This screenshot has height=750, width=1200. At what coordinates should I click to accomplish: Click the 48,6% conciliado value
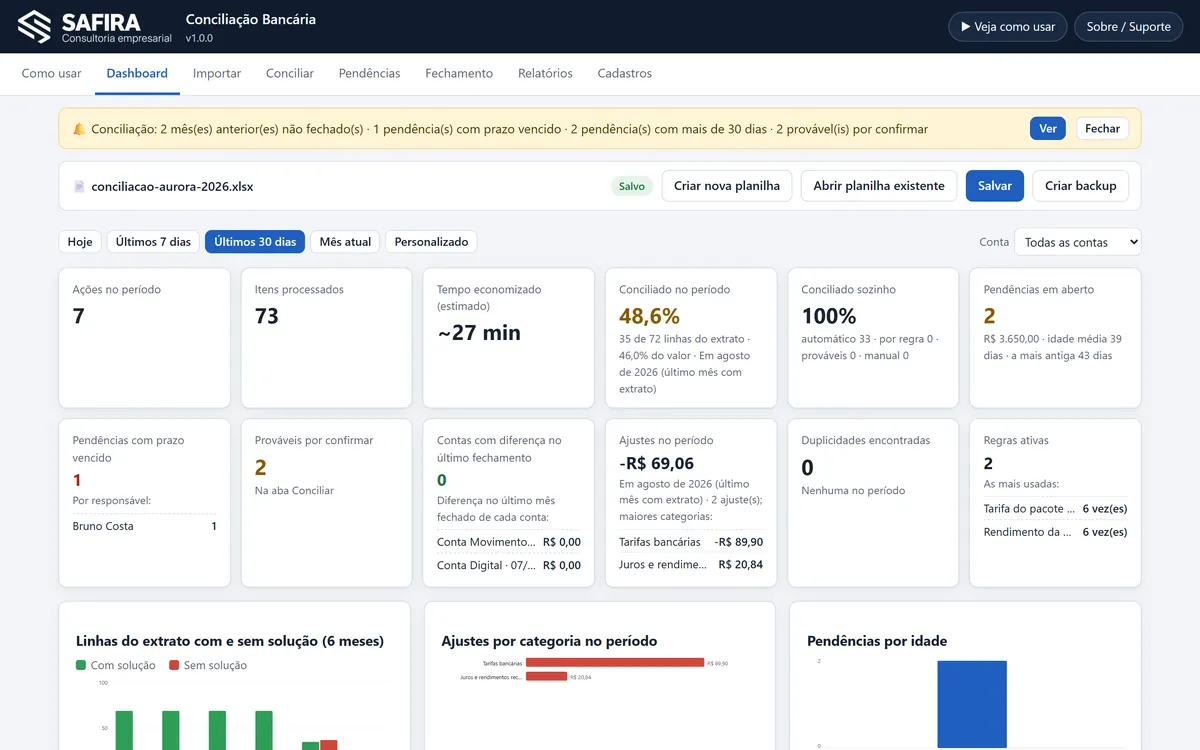click(649, 316)
